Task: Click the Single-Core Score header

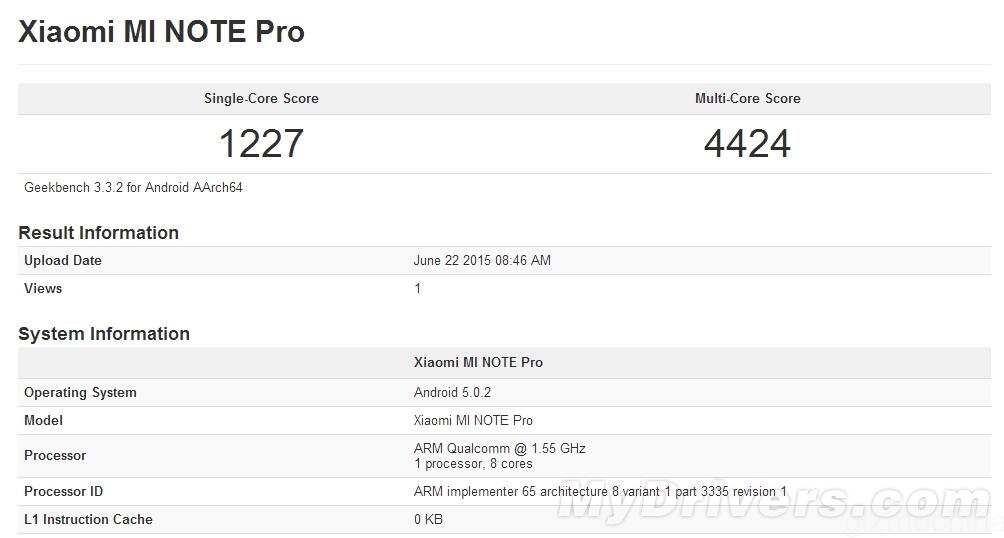Action: point(261,98)
